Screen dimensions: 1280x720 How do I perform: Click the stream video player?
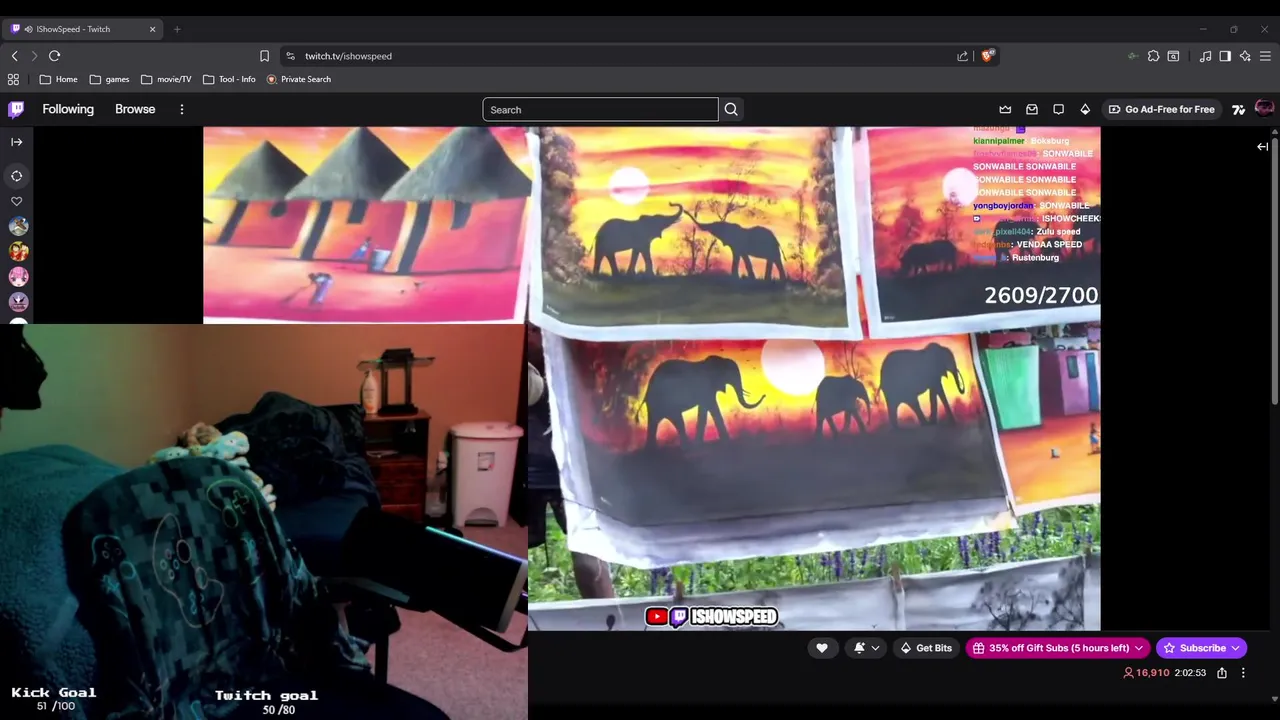(x=651, y=378)
